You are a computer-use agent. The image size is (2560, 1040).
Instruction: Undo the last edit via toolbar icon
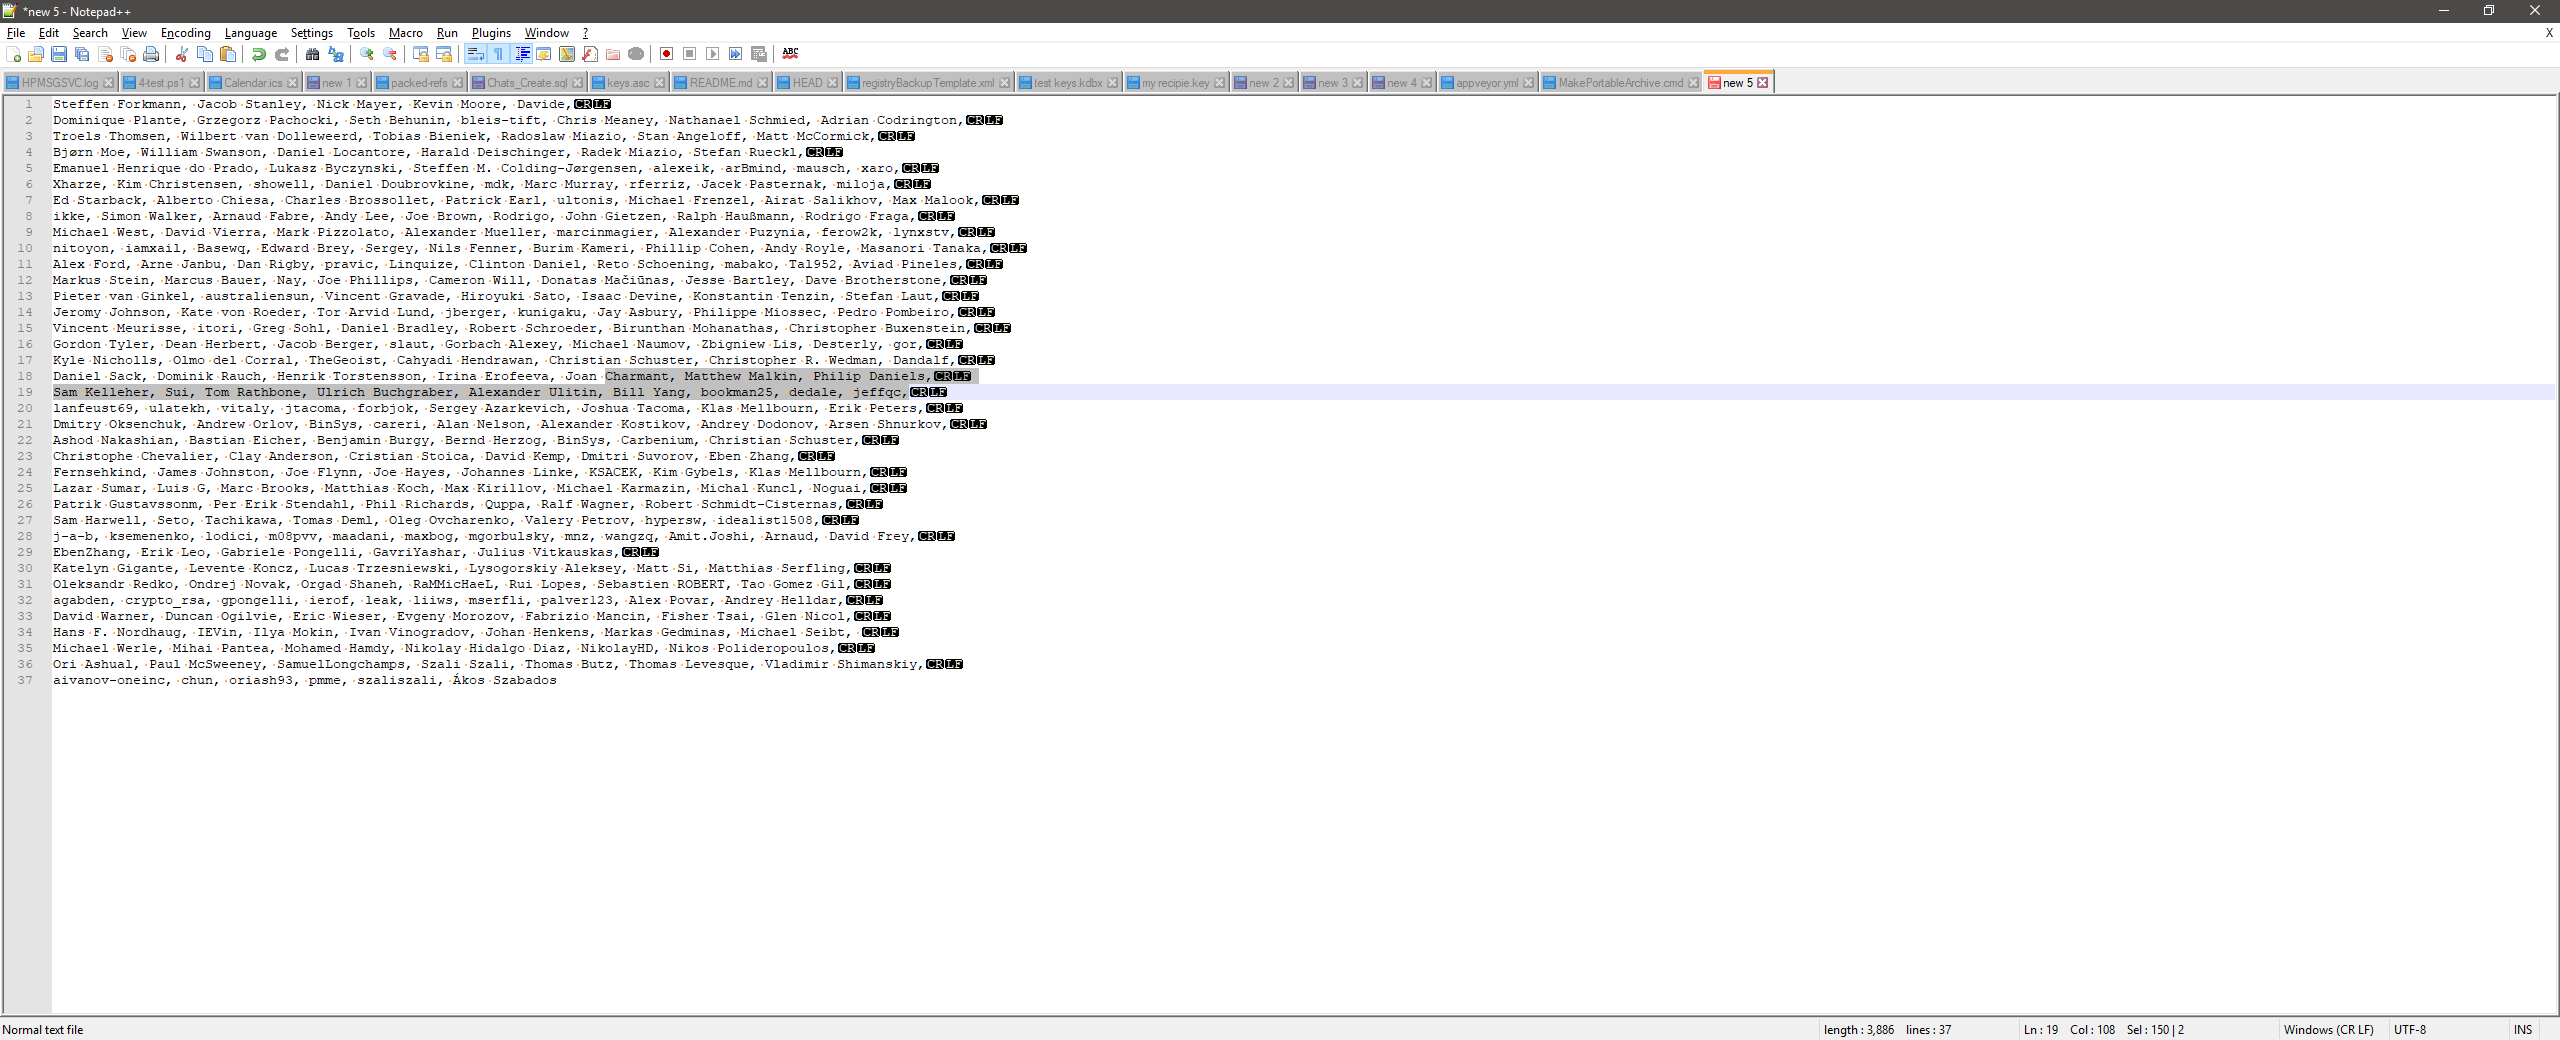[x=259, y=54]
